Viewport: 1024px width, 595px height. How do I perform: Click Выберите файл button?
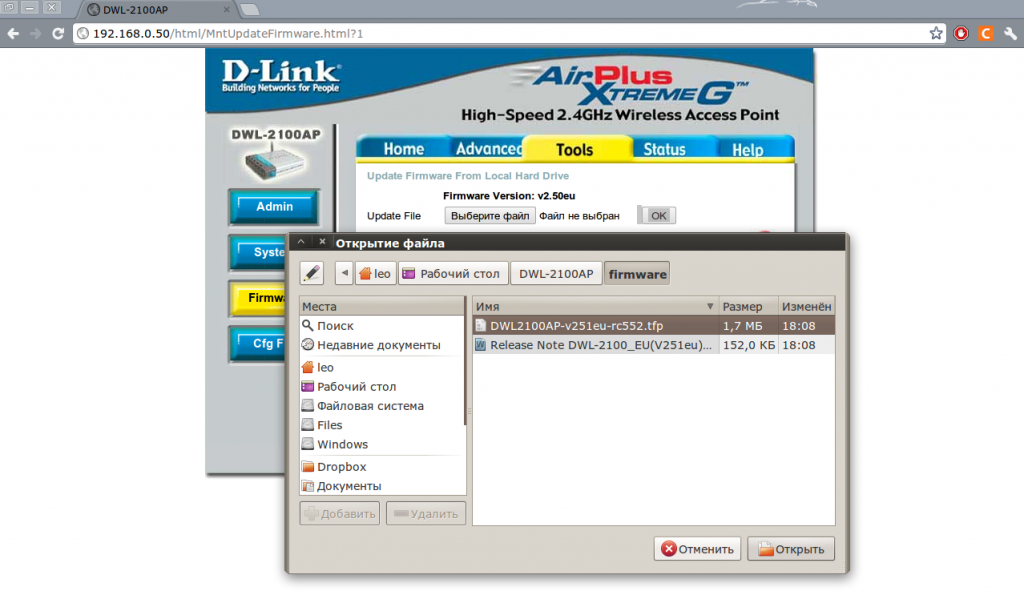(x=490, y=216)
